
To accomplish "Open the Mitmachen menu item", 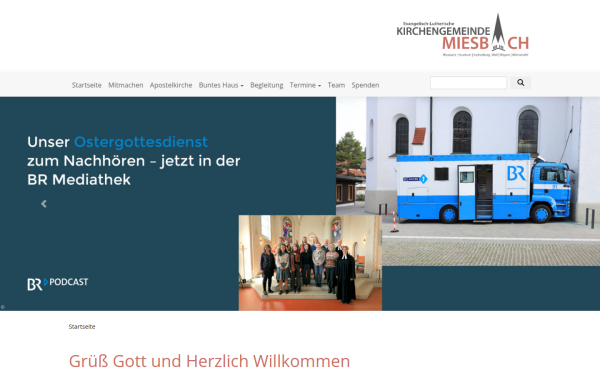I will click(126, 85).
